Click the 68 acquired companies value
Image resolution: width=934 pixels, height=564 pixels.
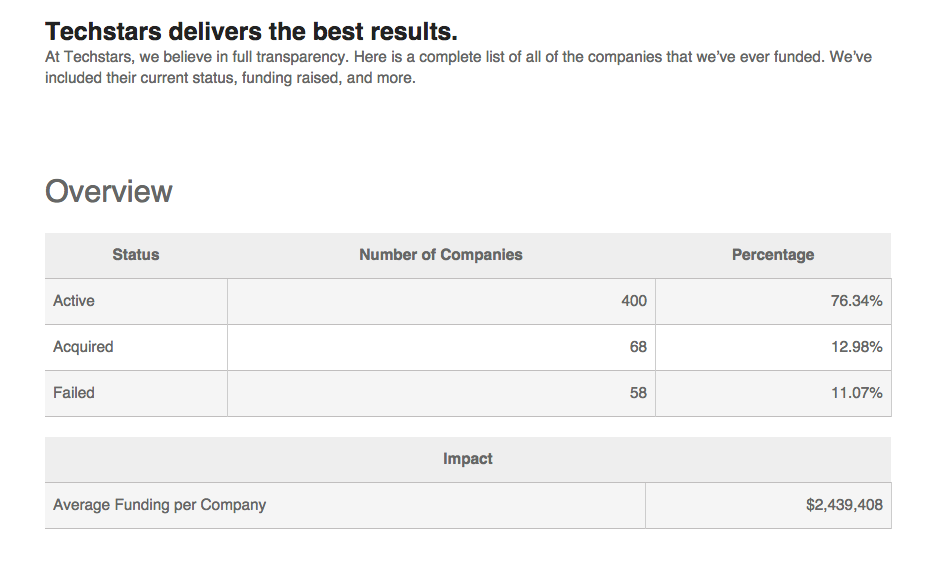638,347
